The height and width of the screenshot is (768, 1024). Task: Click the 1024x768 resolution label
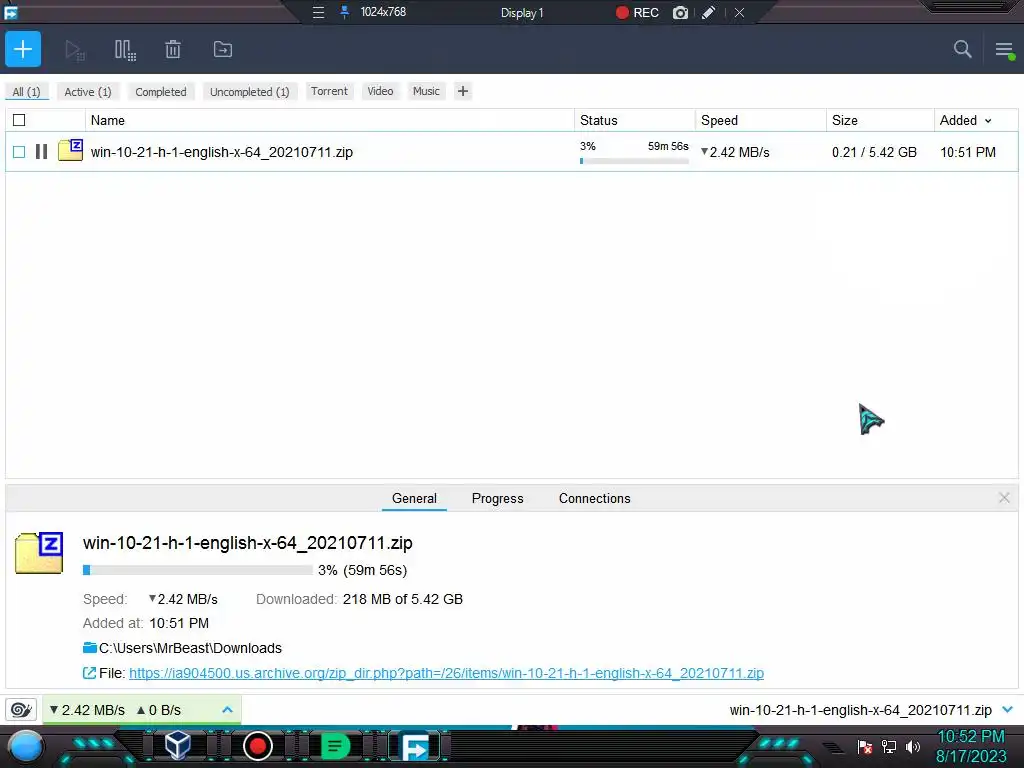click(x=383, y=12)
